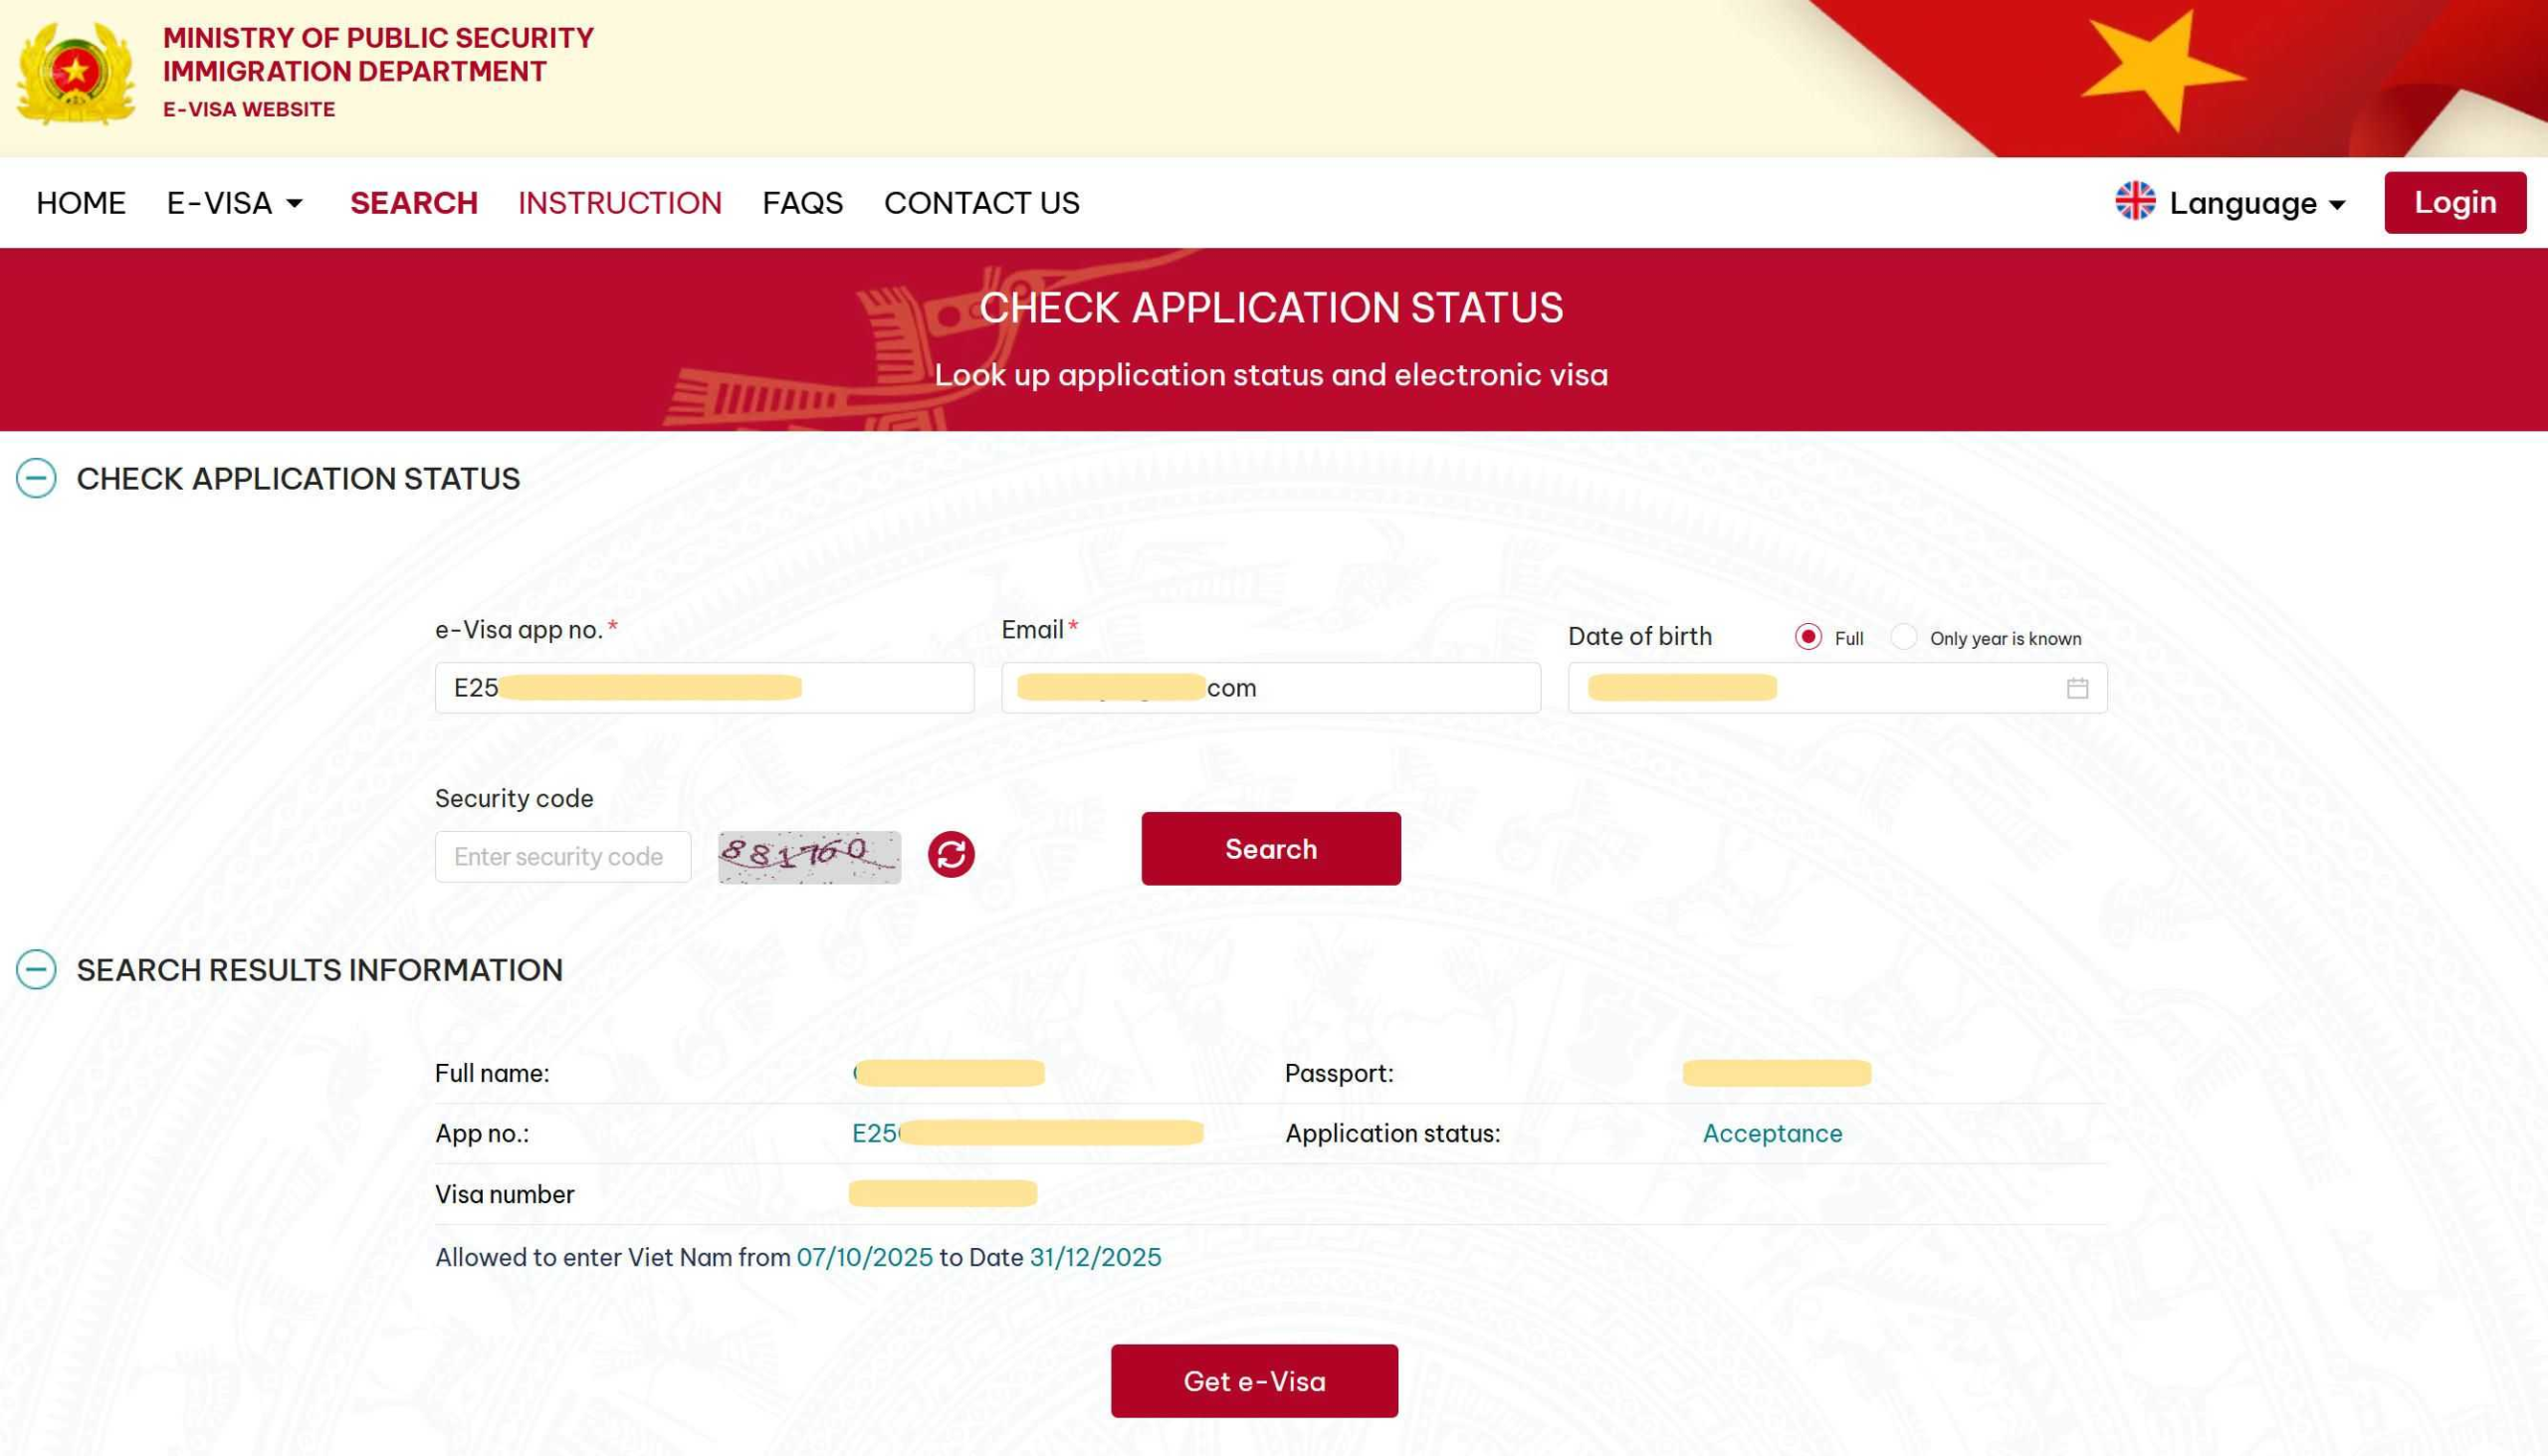The height and width of the screenshot is (1456, 2548).
Task: Focus the Enter security code field
Action: click(x=562, y=857)
